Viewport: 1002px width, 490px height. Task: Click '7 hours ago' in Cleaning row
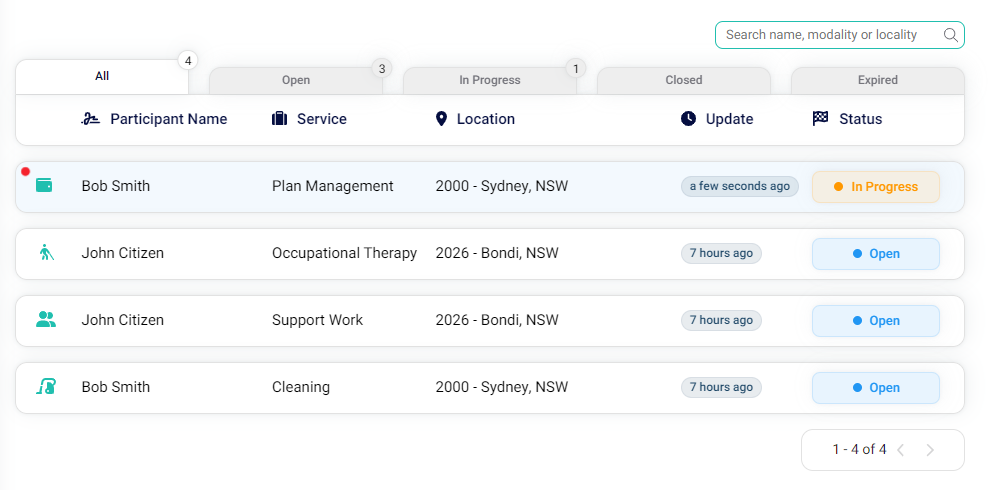pos(721,387)
